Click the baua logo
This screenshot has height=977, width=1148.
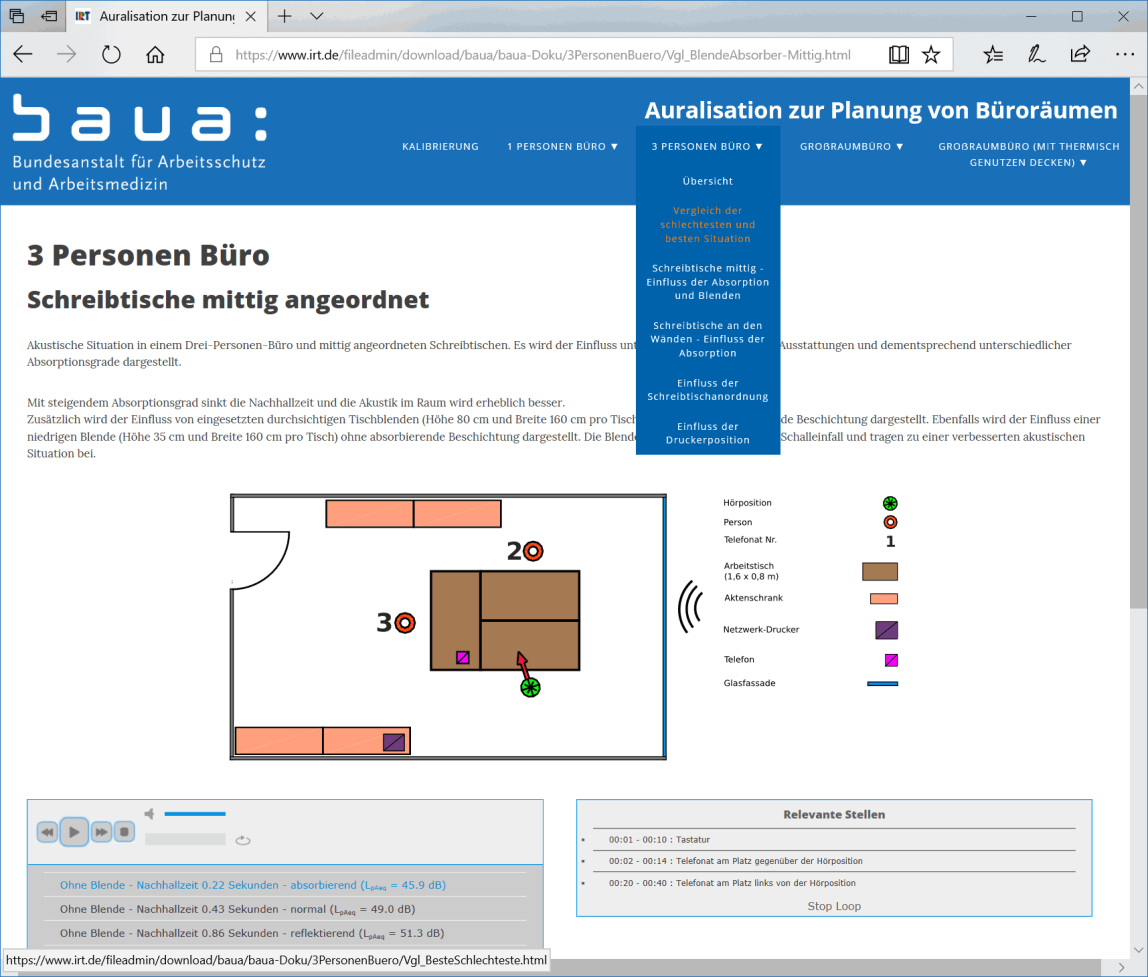click(x=140, y=142)
